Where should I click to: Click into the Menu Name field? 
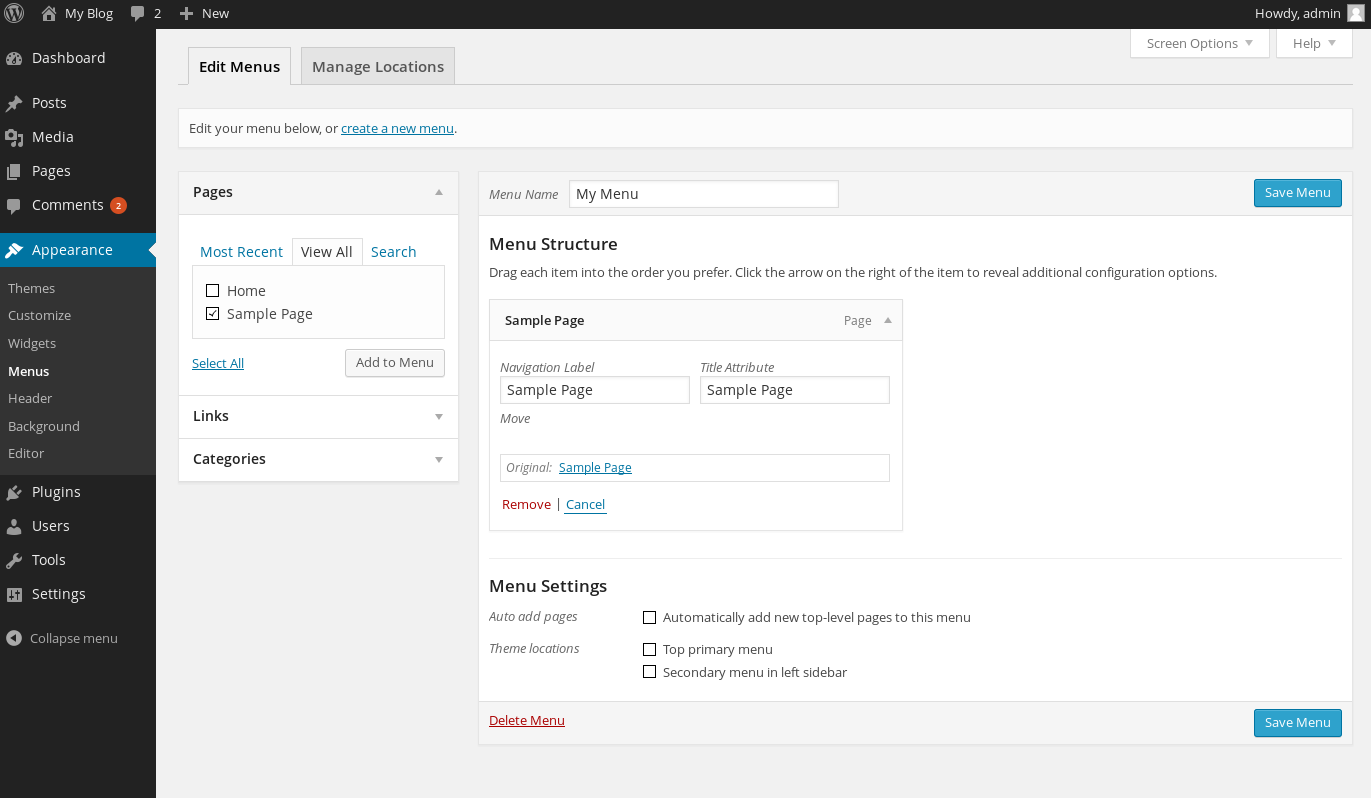[703, 194]
